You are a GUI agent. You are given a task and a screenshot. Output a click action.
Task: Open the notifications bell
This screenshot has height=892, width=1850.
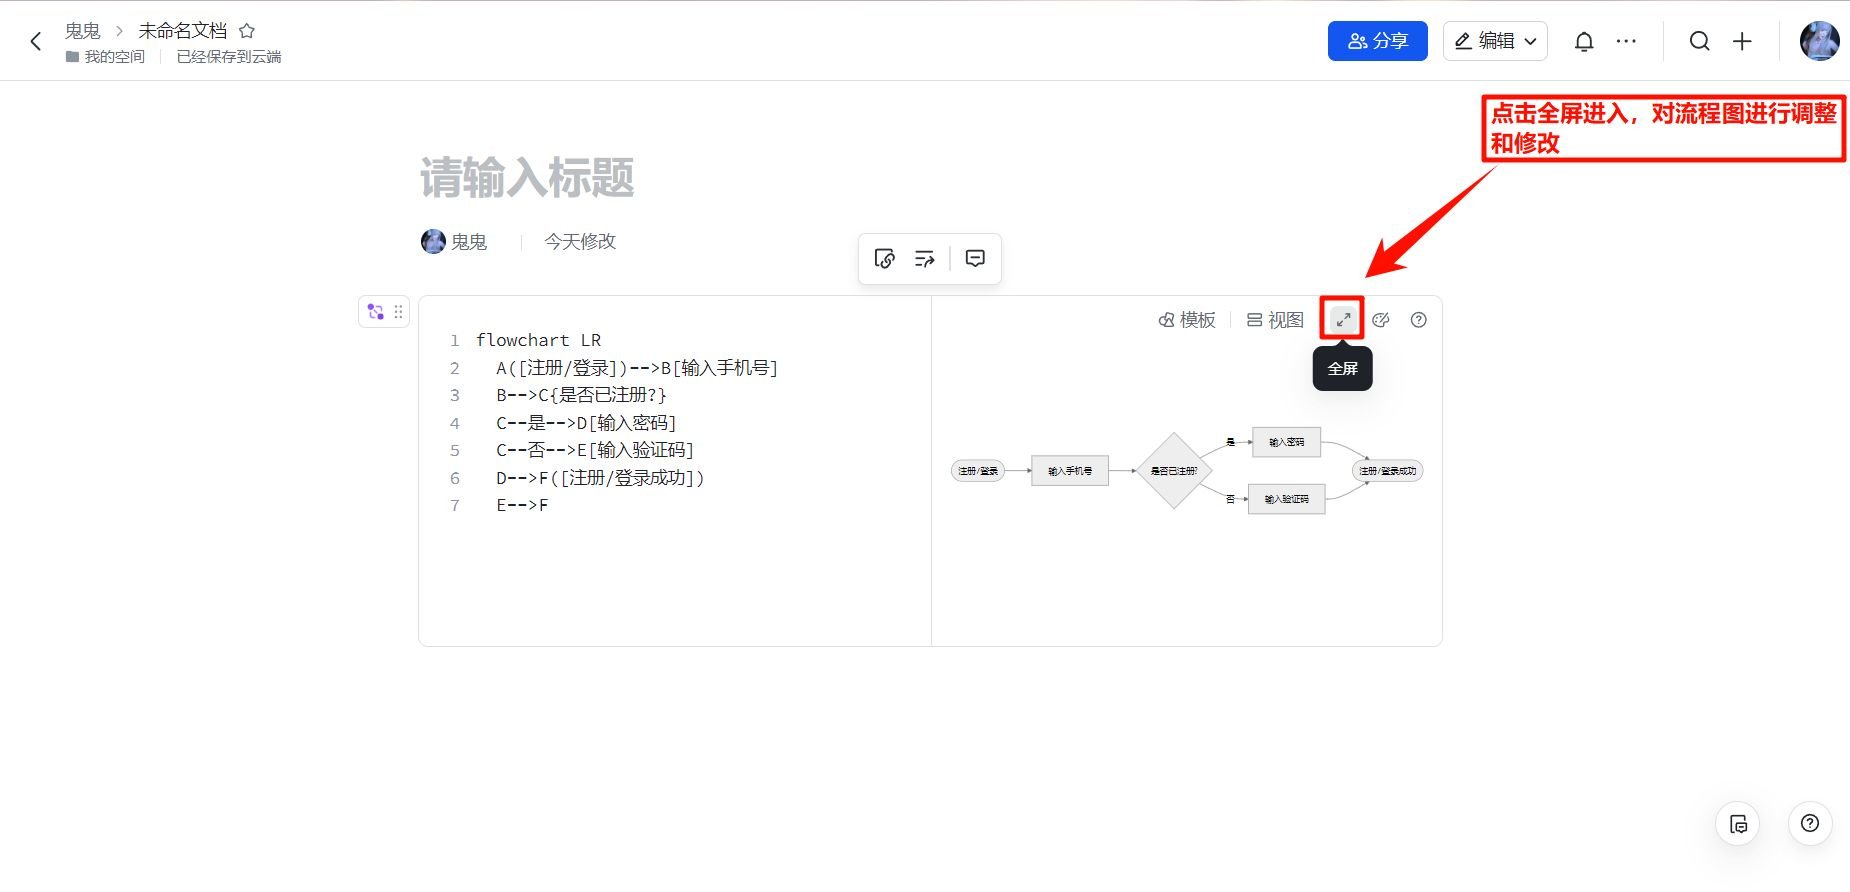[1584, 41]
